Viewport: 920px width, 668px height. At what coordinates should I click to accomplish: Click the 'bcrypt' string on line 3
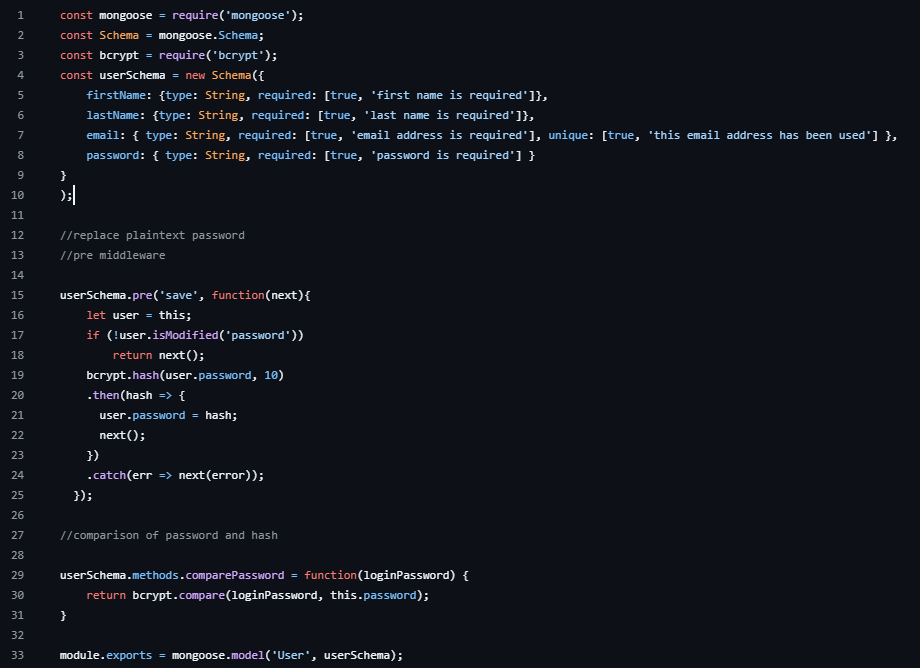pos(238,55)
